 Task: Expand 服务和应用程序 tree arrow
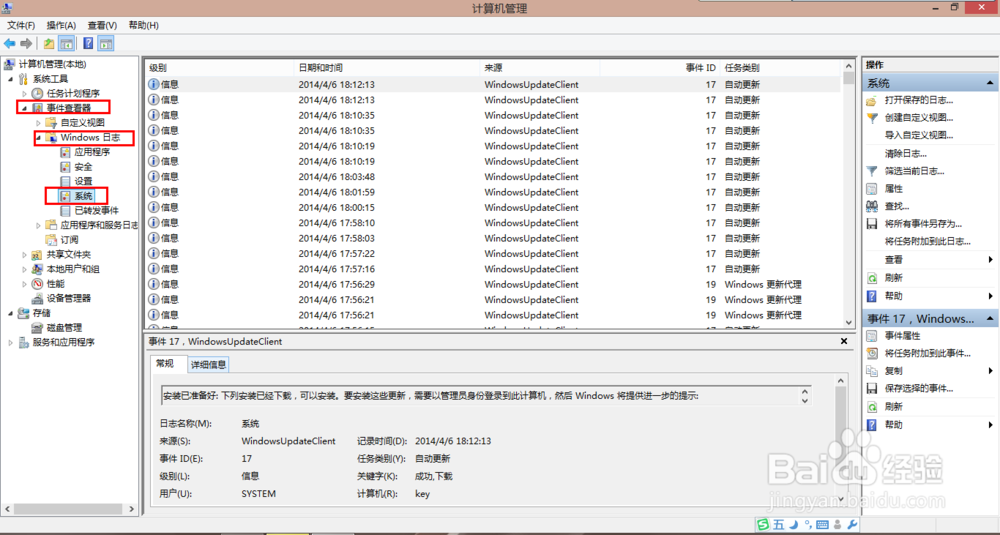point(10,342)
